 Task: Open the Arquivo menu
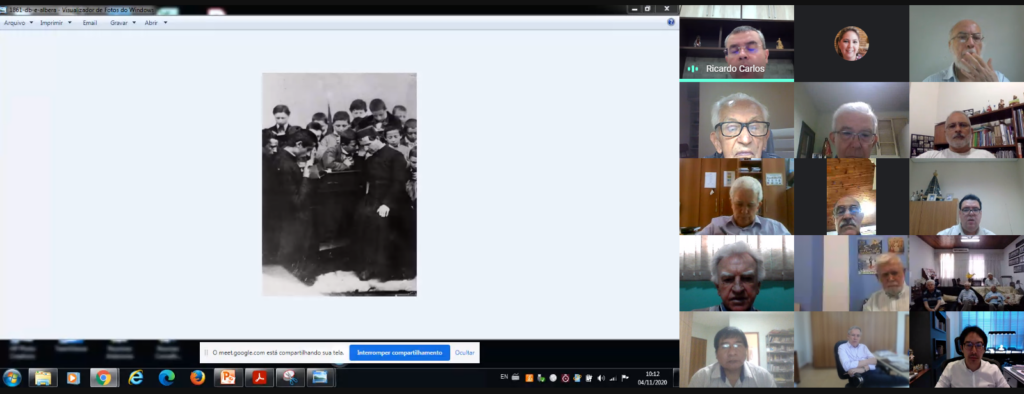(18, 22)
